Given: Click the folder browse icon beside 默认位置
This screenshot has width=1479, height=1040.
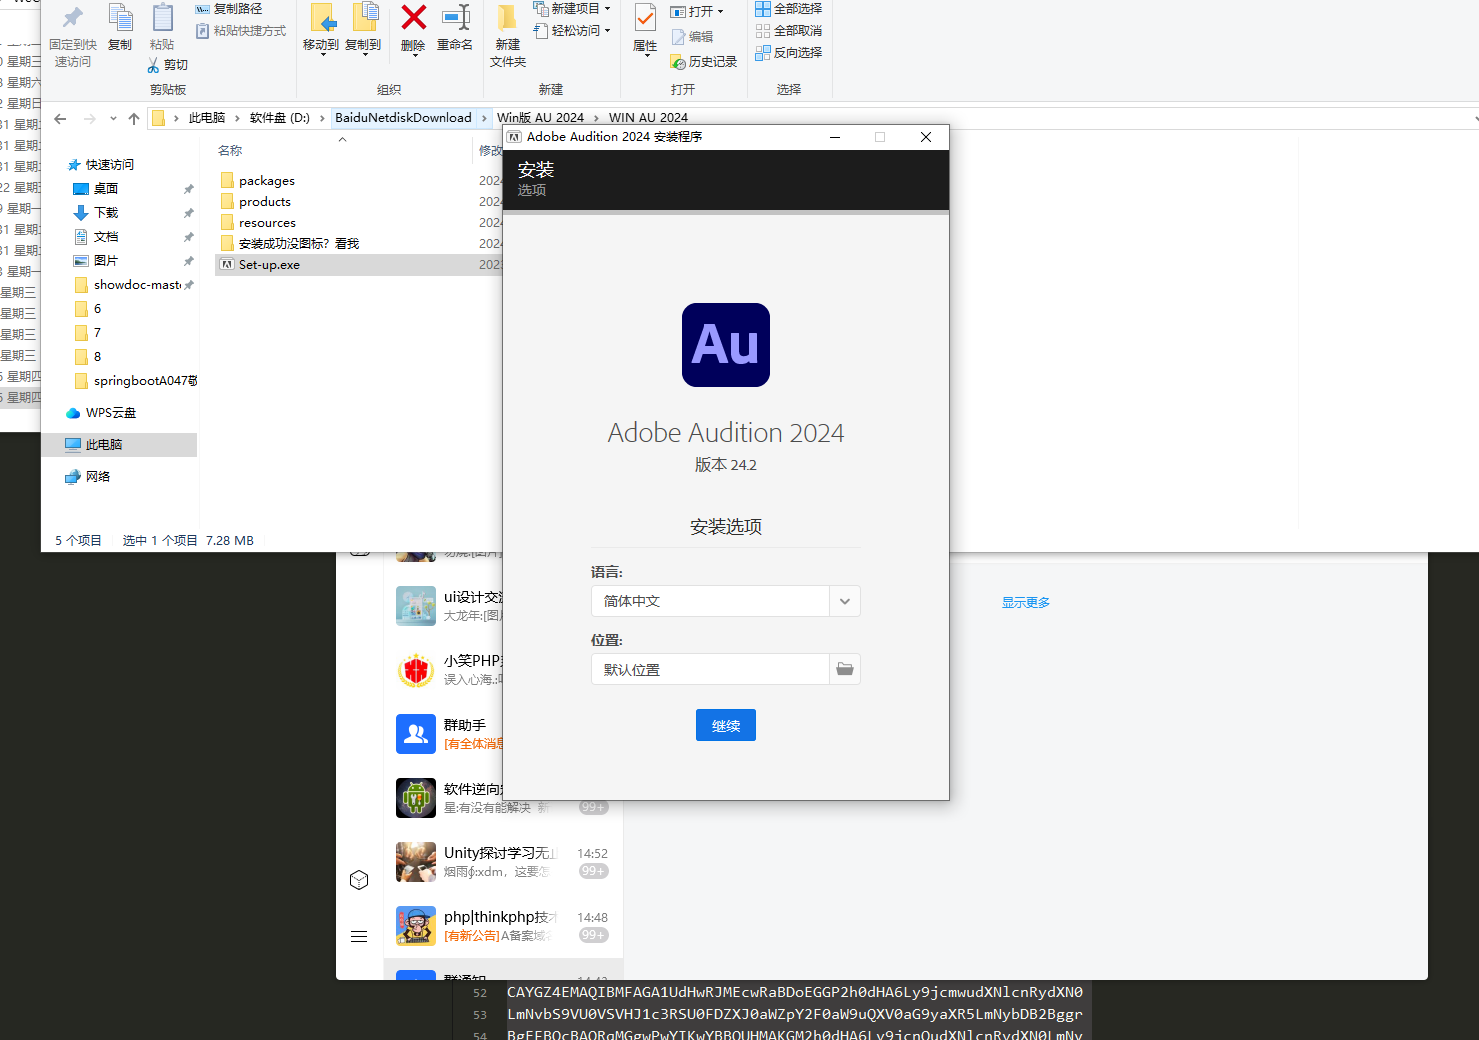Looking at the screenshot, I should pyautogui.click(x=845, y=669).
